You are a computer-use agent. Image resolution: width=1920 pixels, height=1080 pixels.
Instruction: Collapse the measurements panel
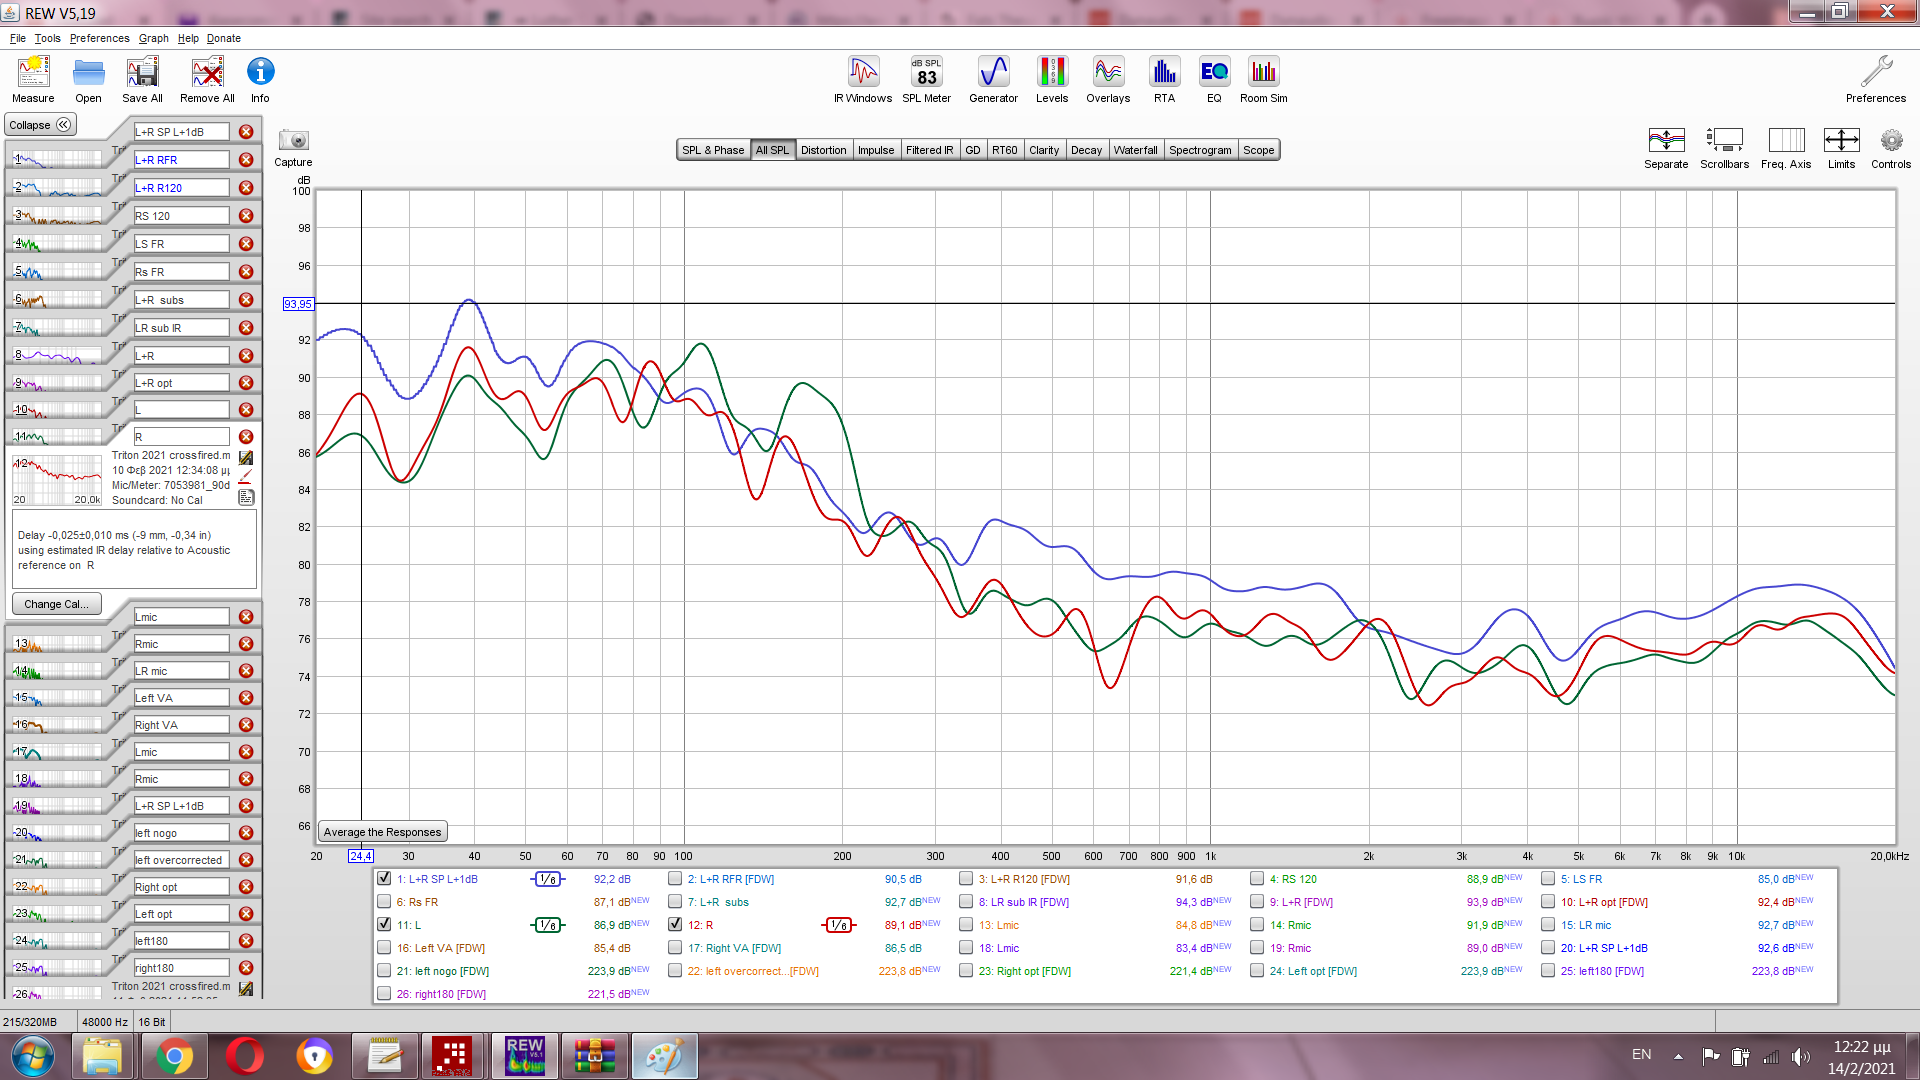pyautogui.click(x=40, y=125)
